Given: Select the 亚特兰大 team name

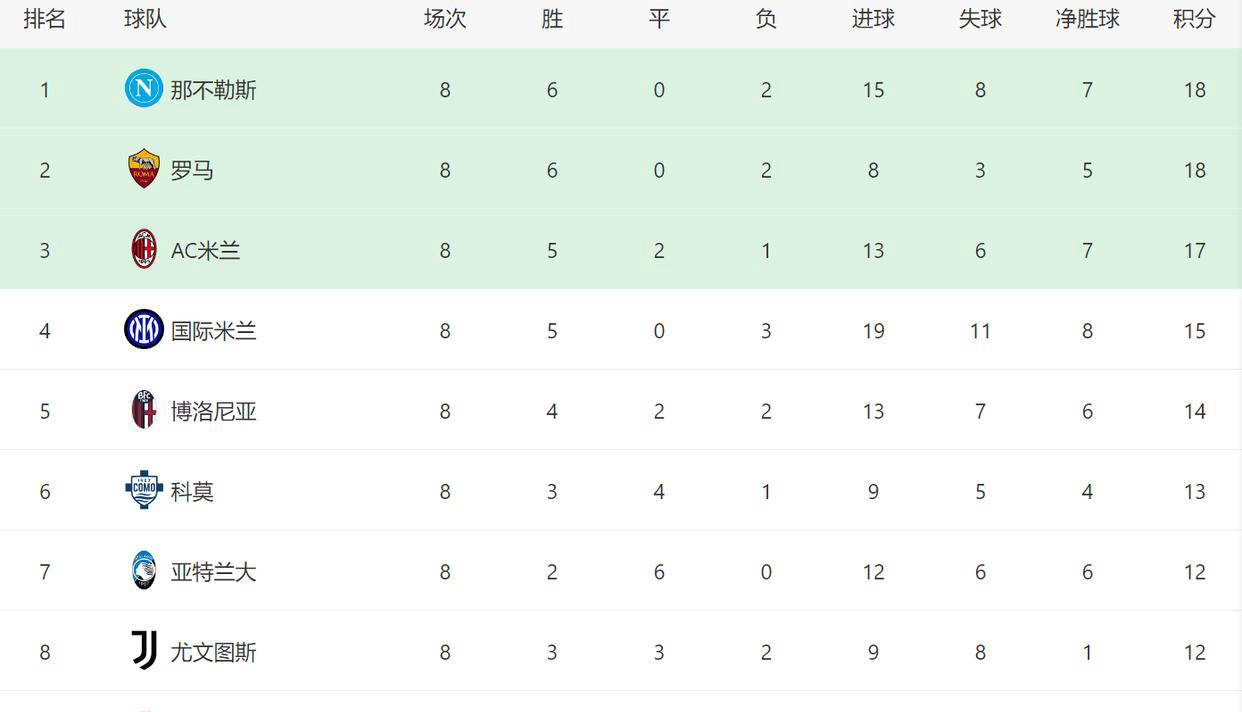Looking at the screenshot, I should pyautogui.click(x=213, y=572).
